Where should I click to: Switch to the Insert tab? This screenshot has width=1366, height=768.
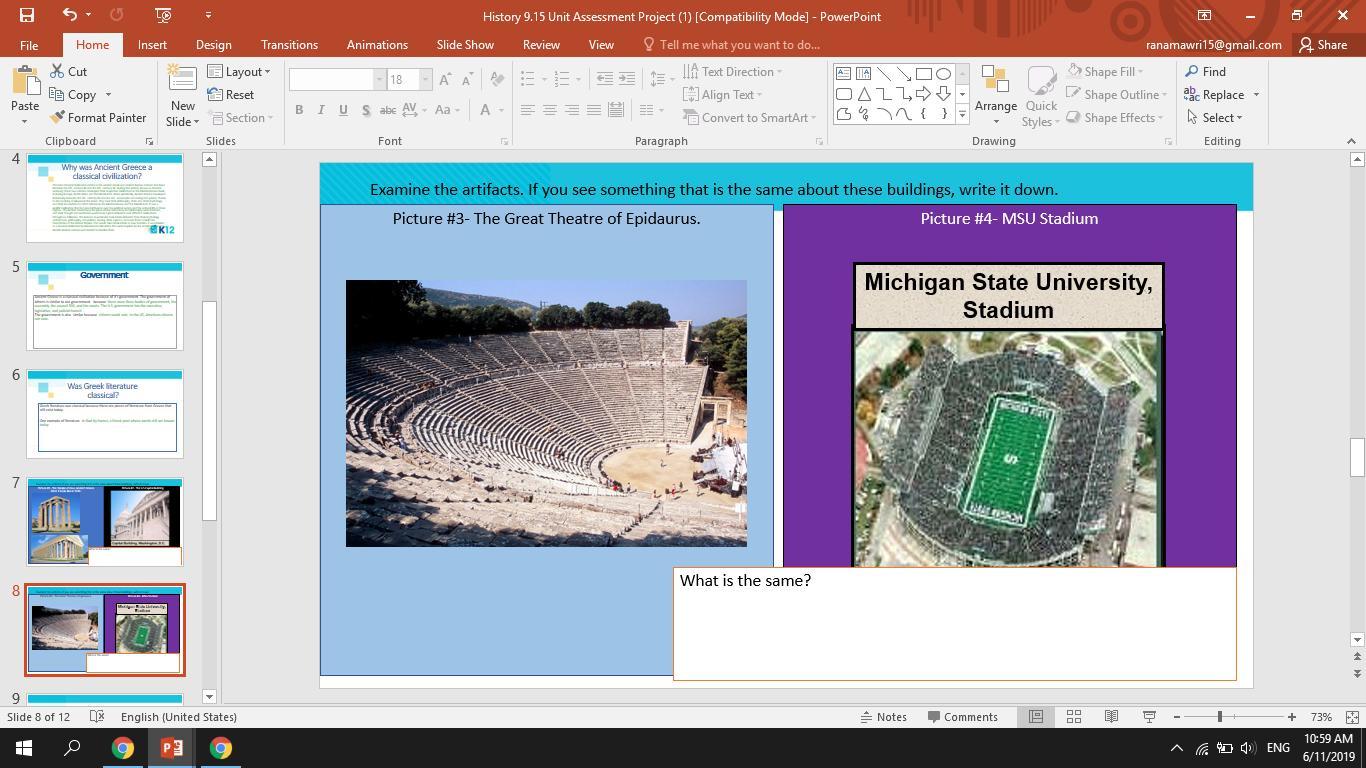click(152, 45)
